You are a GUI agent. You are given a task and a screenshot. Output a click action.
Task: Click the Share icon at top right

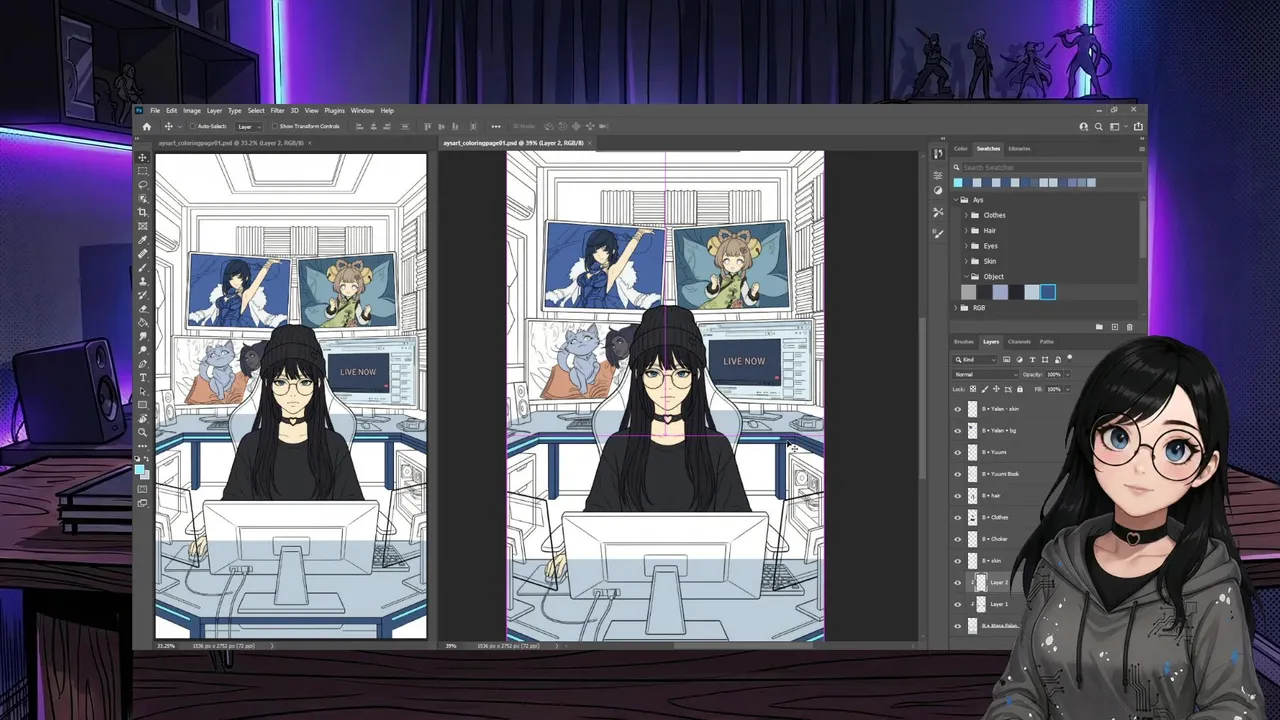1138,126
